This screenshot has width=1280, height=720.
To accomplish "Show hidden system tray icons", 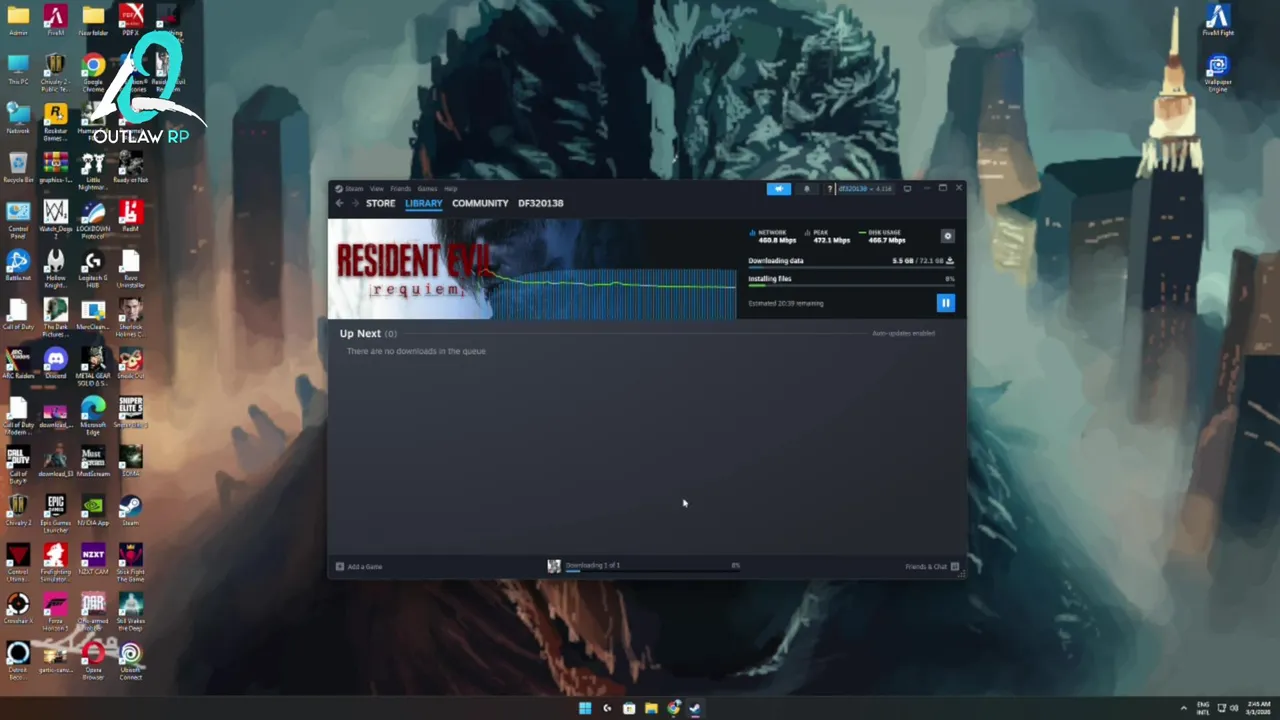I will pos(1184,708).
